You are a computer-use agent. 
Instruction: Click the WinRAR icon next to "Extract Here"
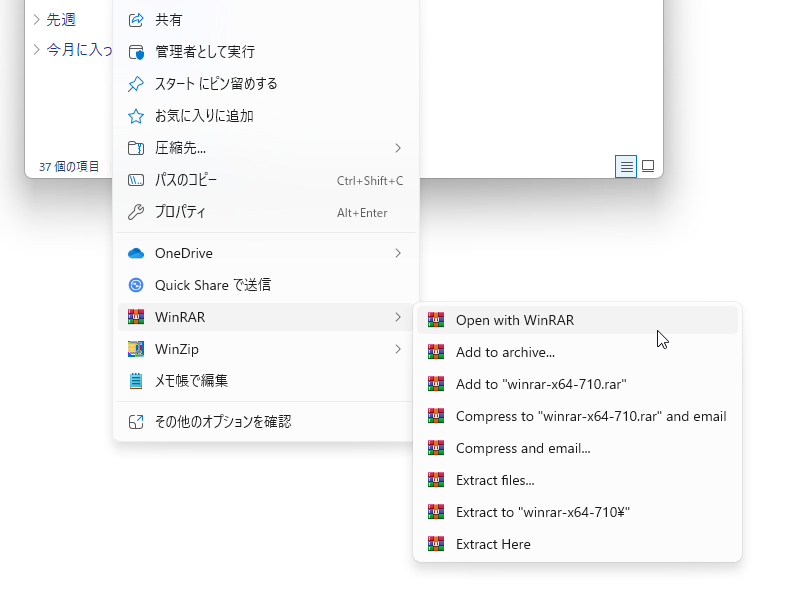[x=436, y=543]
